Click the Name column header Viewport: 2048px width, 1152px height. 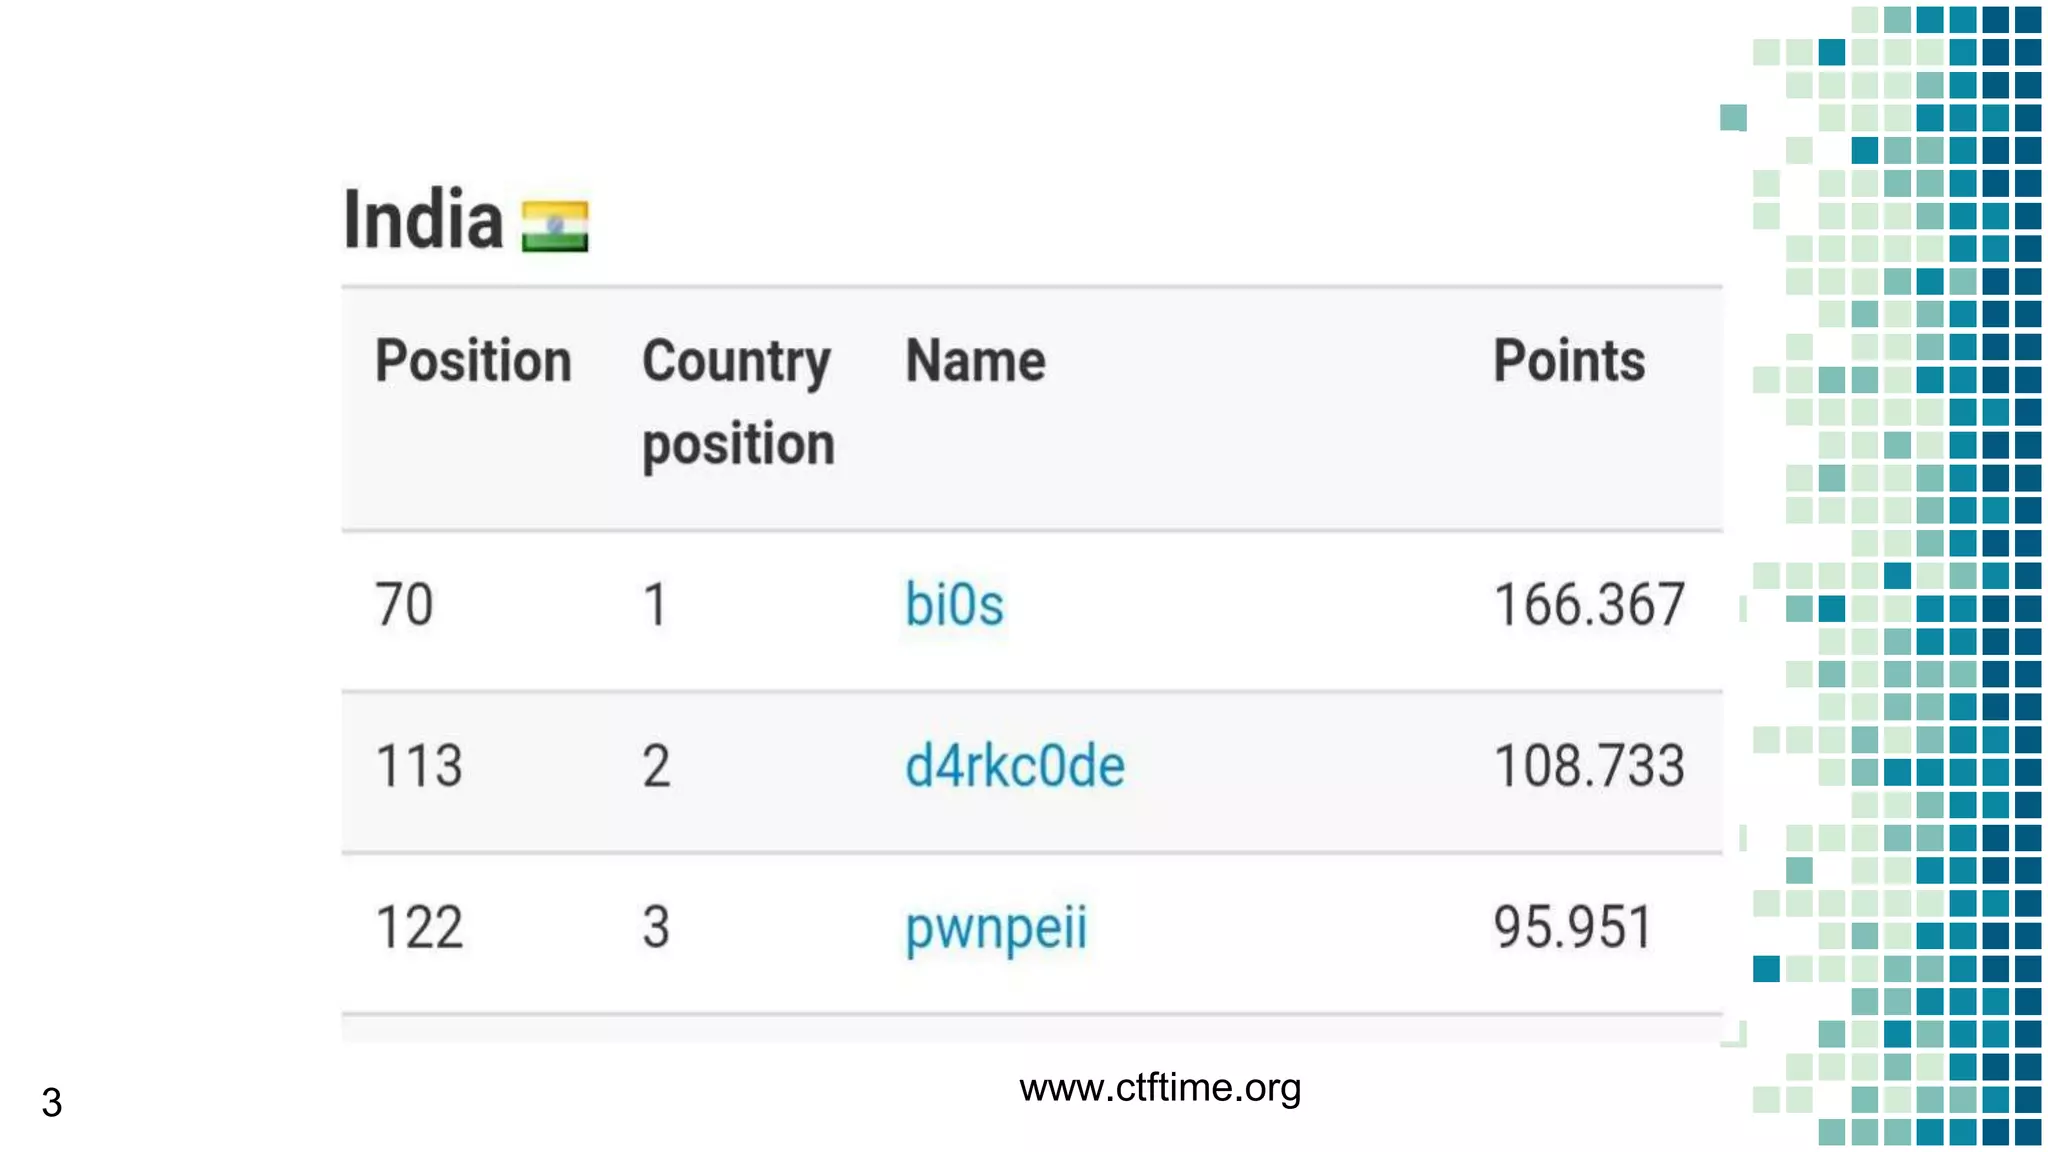point(975,361)
